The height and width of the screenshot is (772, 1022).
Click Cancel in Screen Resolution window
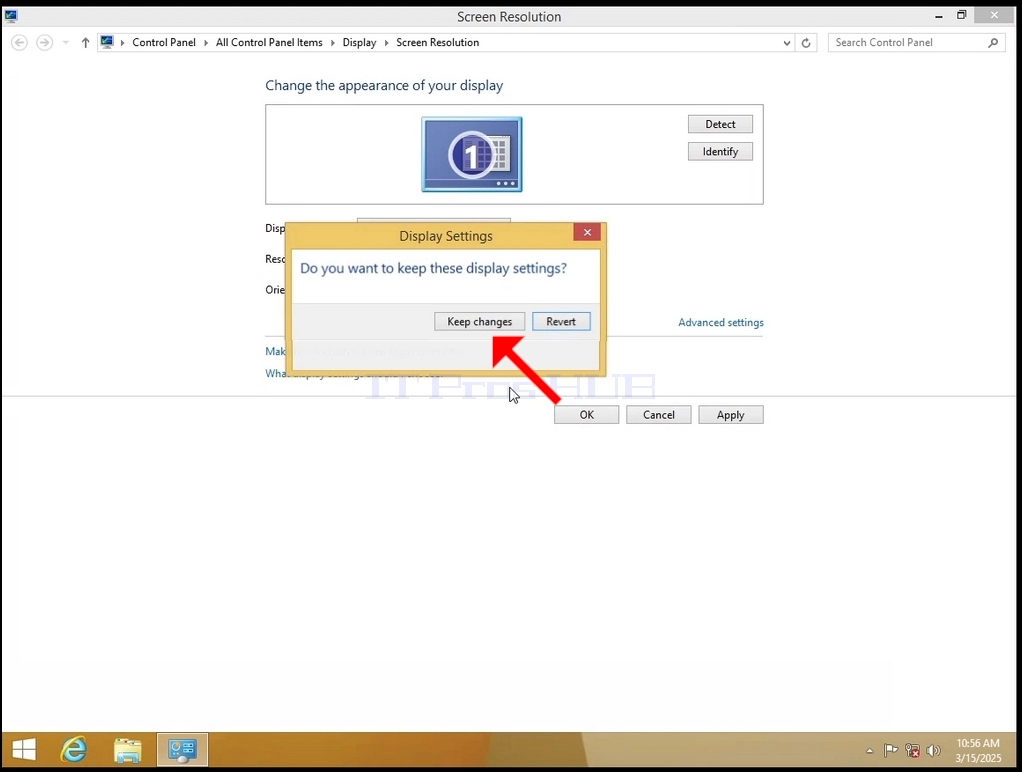click(659, 415)
